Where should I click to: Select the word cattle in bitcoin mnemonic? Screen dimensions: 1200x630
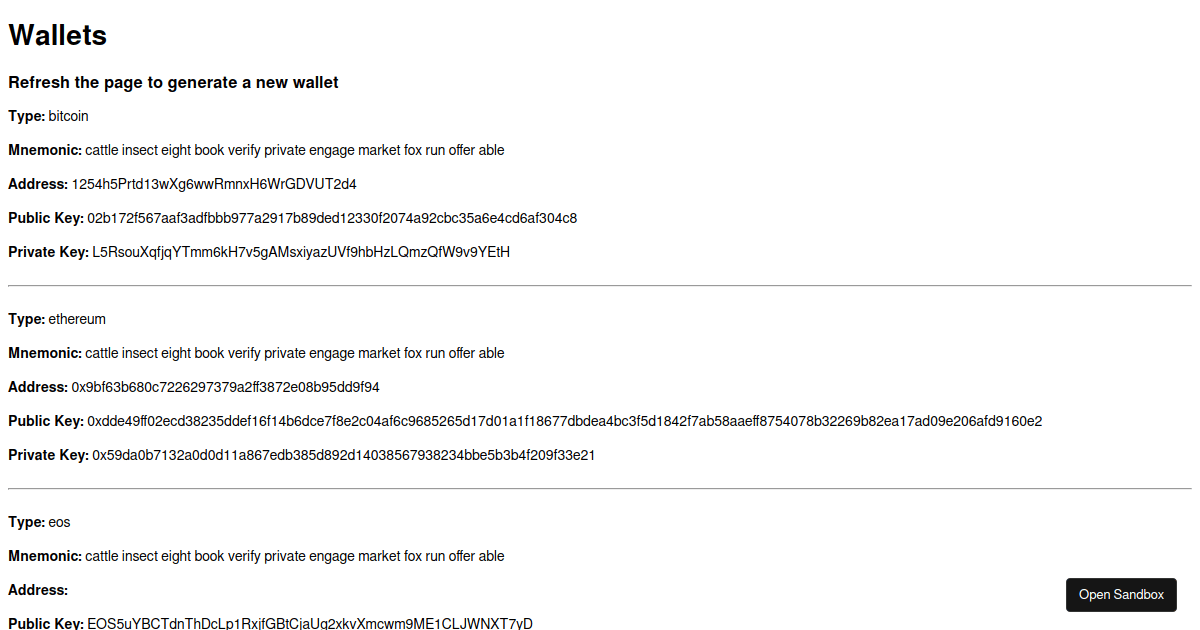(103, 150)
